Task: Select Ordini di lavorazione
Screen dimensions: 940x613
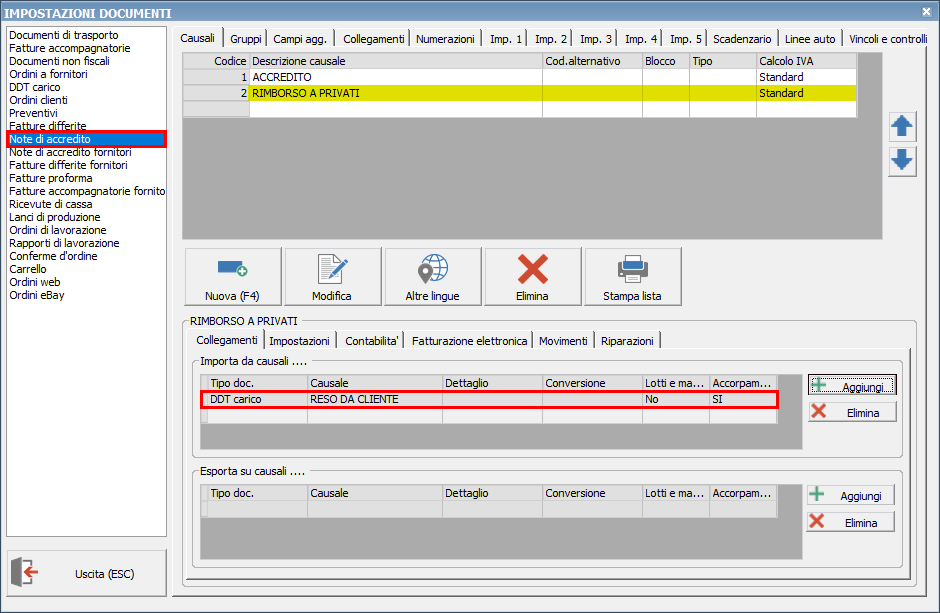Action: pos(58,230)
